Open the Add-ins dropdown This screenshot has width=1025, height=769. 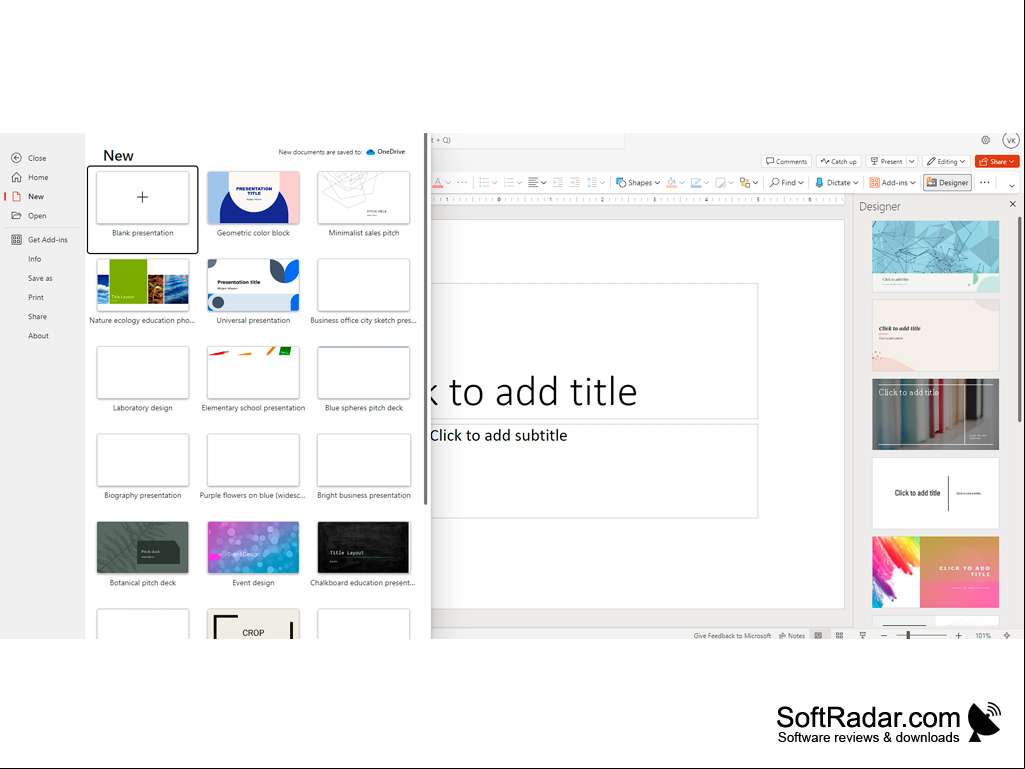[892, 182]
